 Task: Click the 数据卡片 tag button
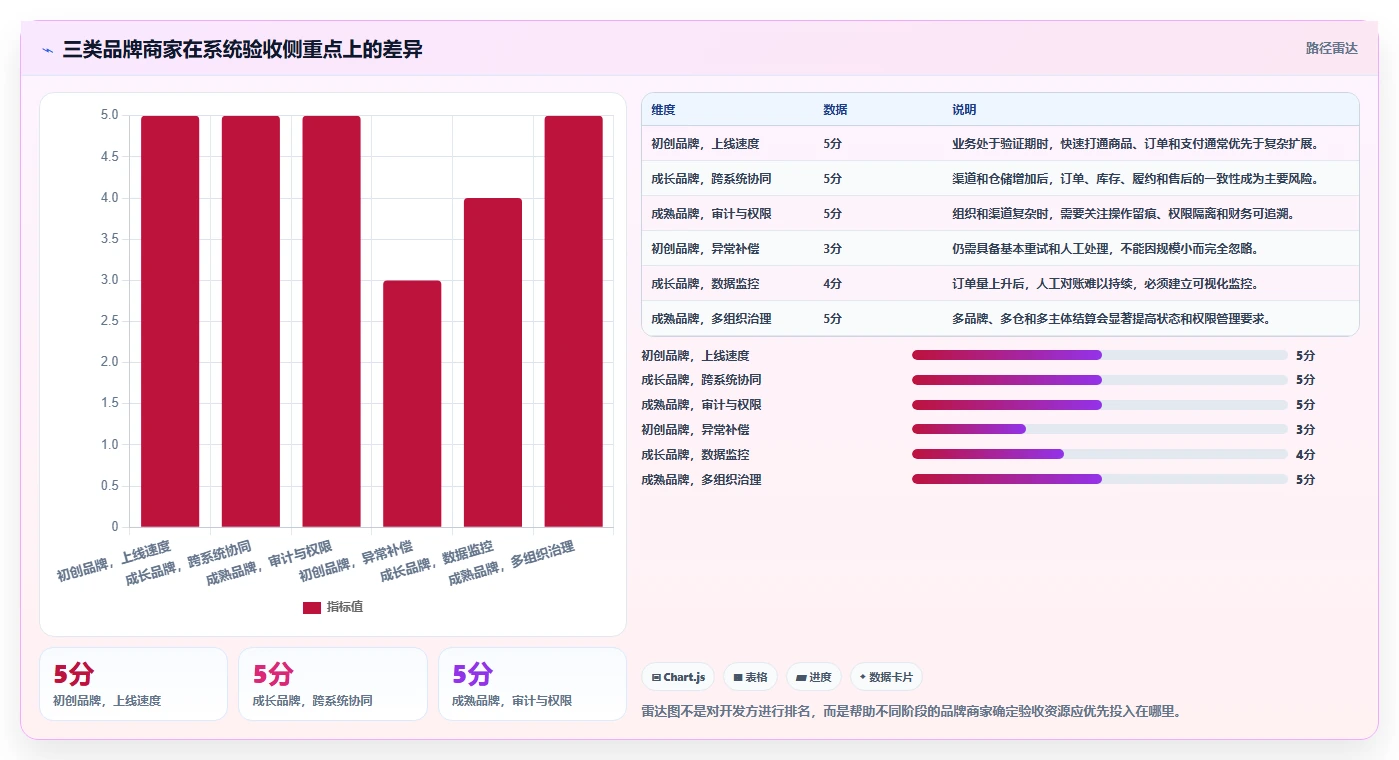(x=886, y=677)
